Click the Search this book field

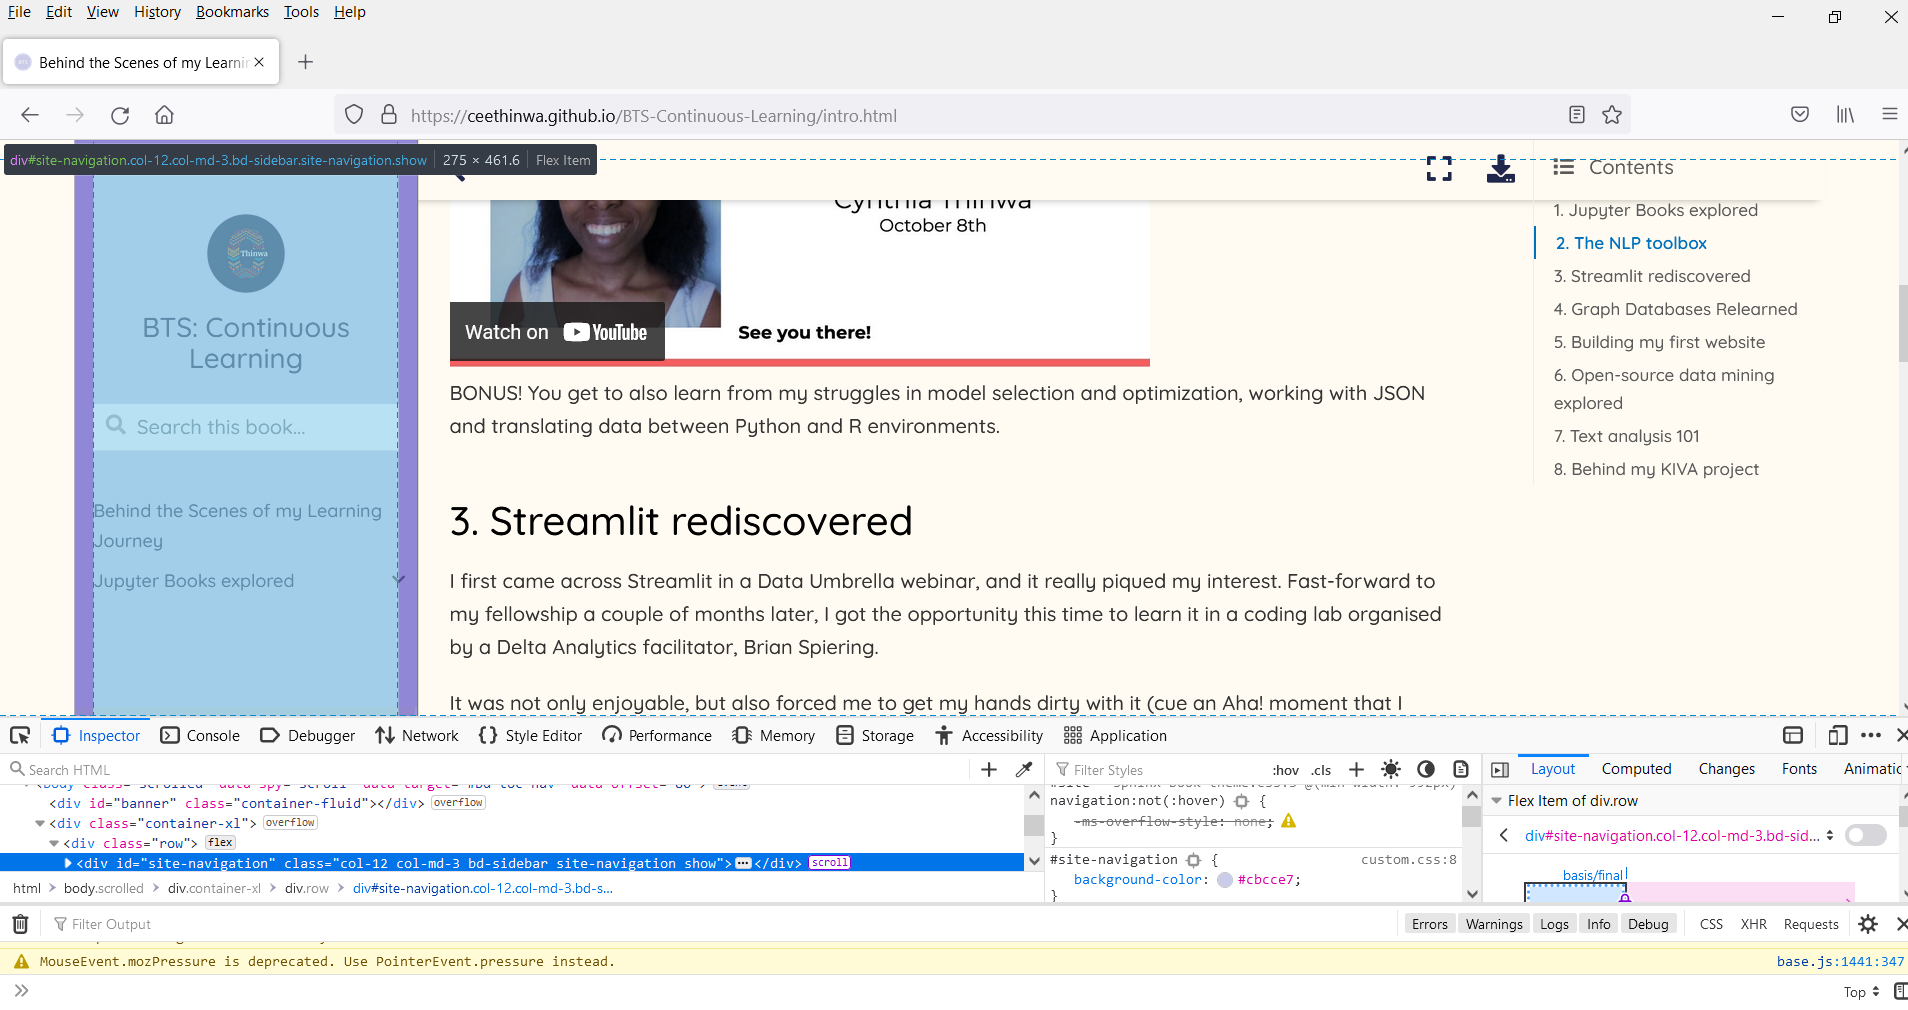[246, 427]
